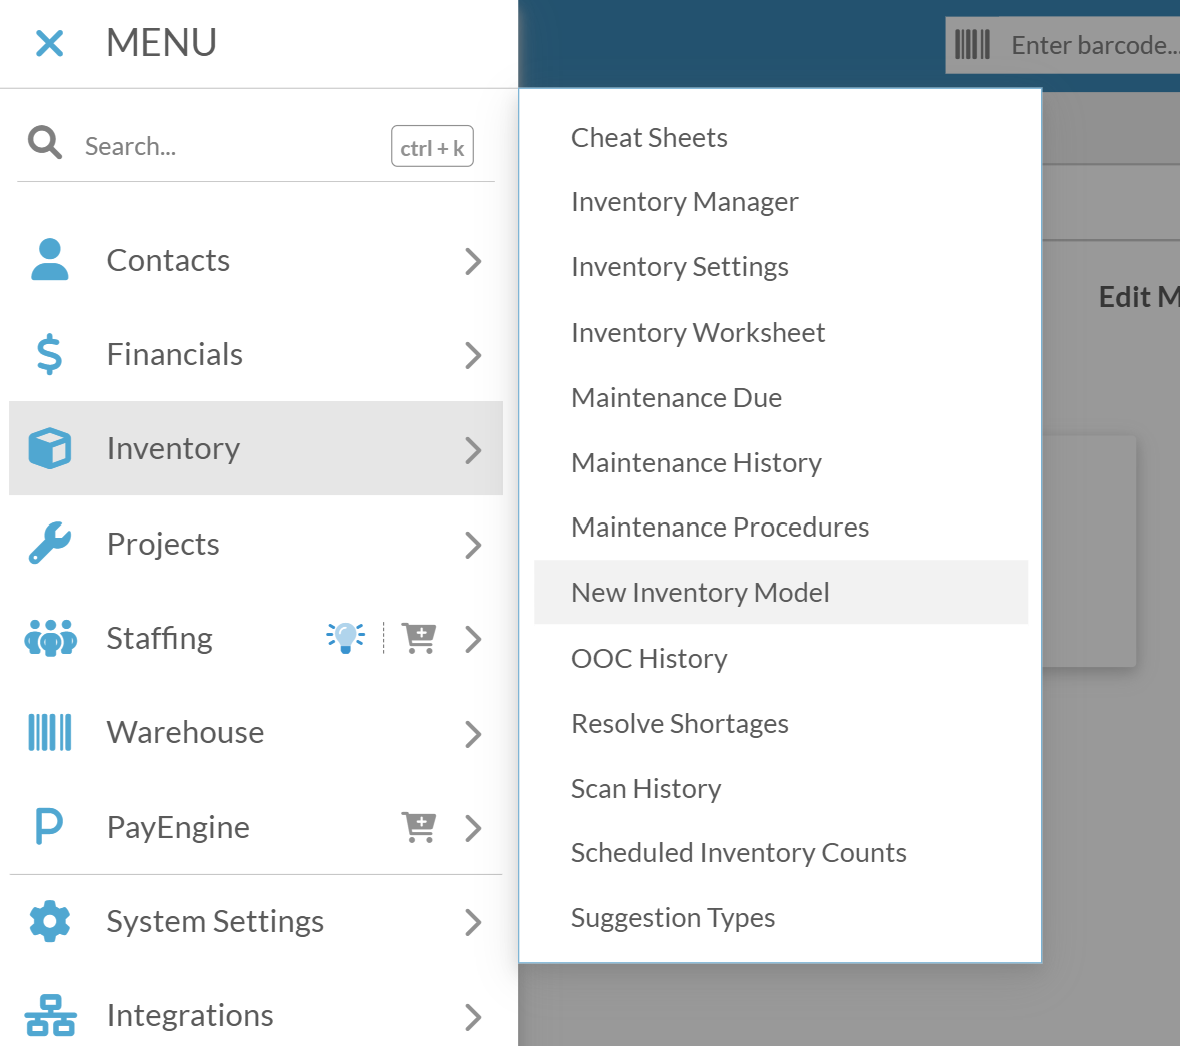
Task: Close the menu with the X icon
Action: (50, 43)
